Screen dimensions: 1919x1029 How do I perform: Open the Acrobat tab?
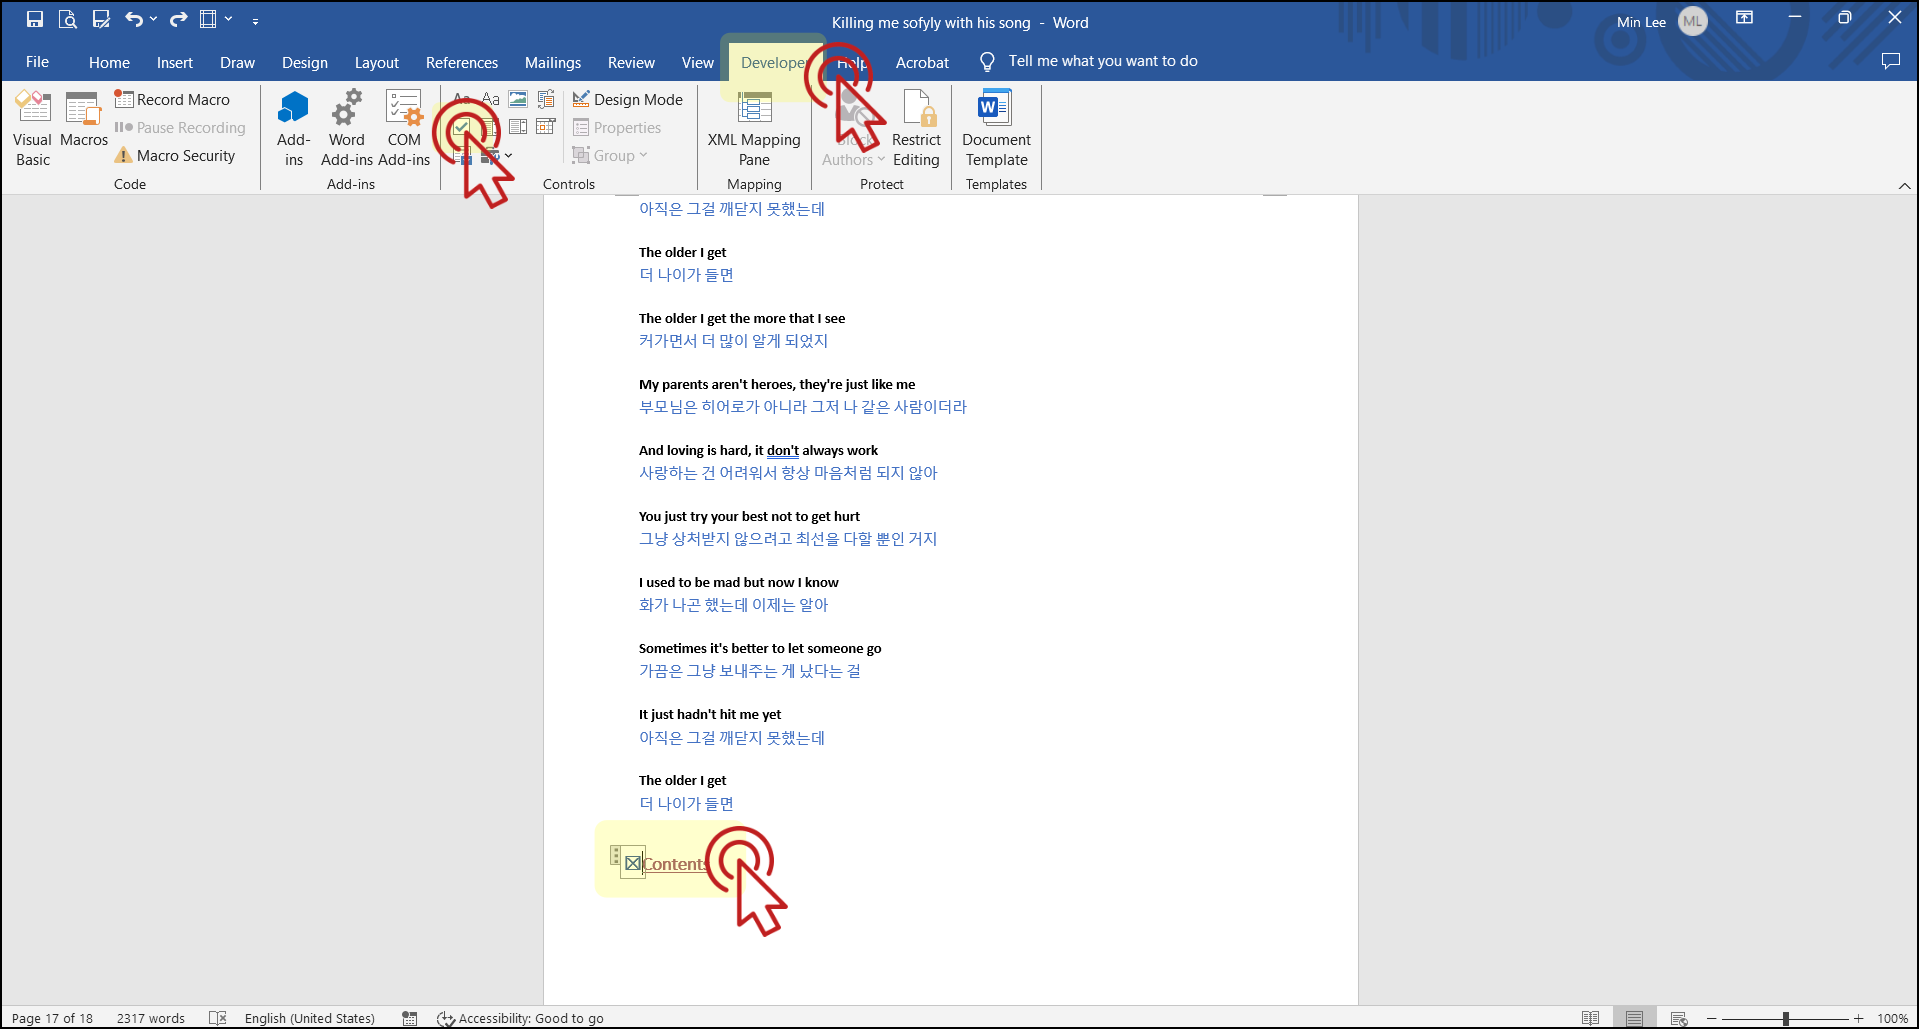922,62
